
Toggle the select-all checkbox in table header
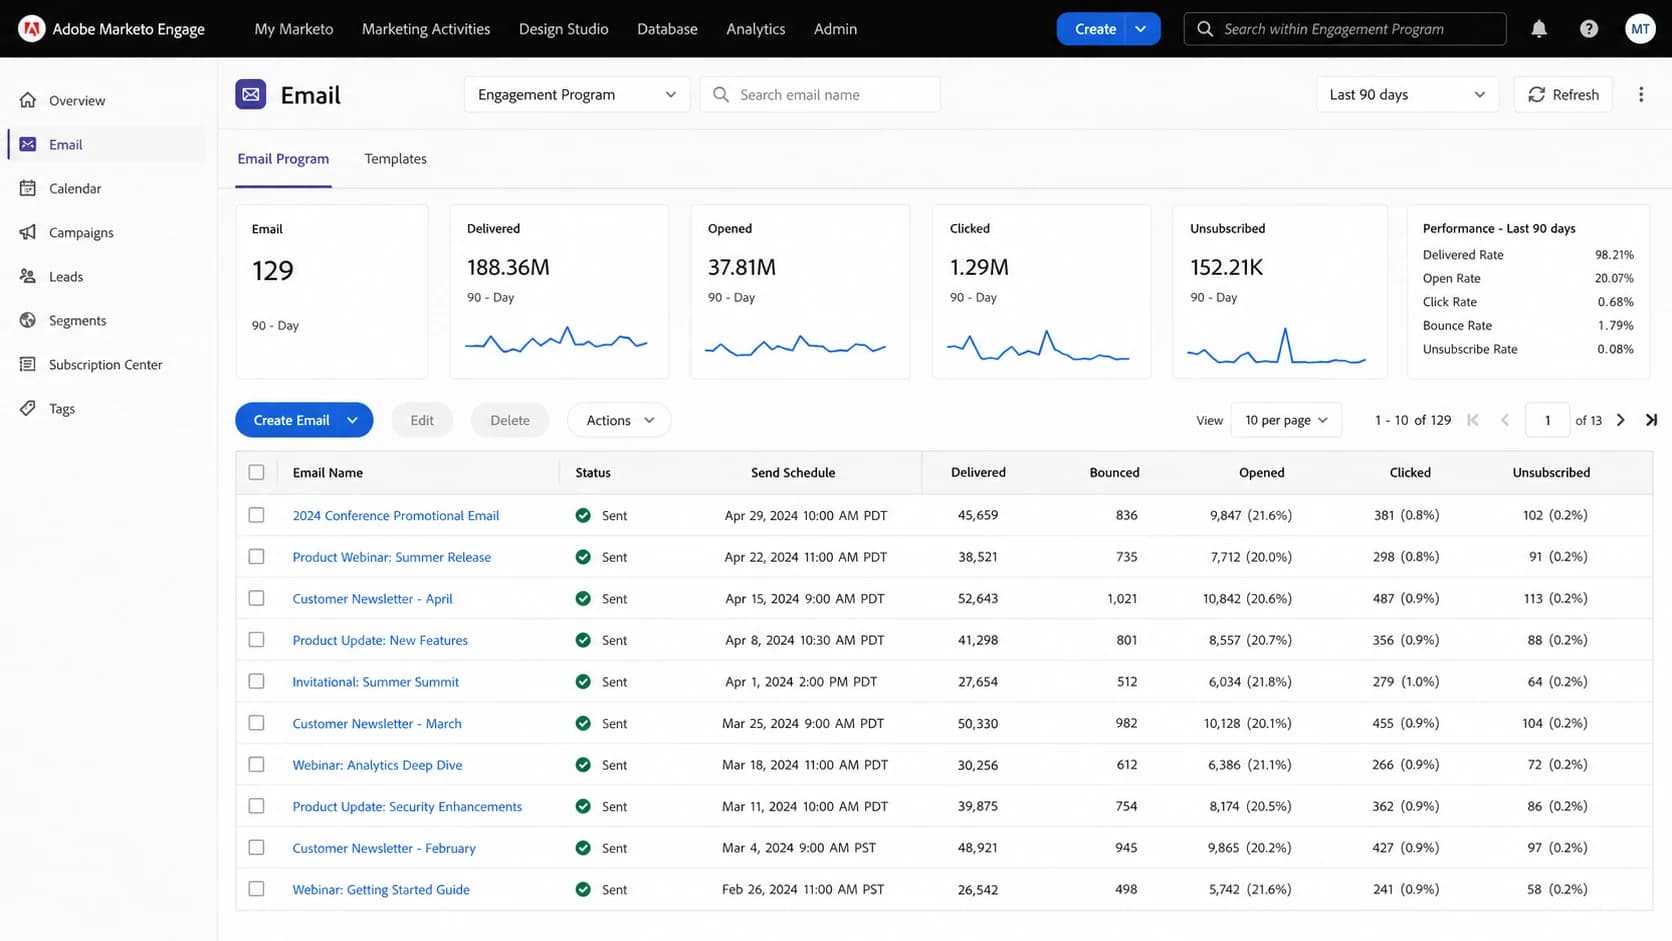coord(257,472)
